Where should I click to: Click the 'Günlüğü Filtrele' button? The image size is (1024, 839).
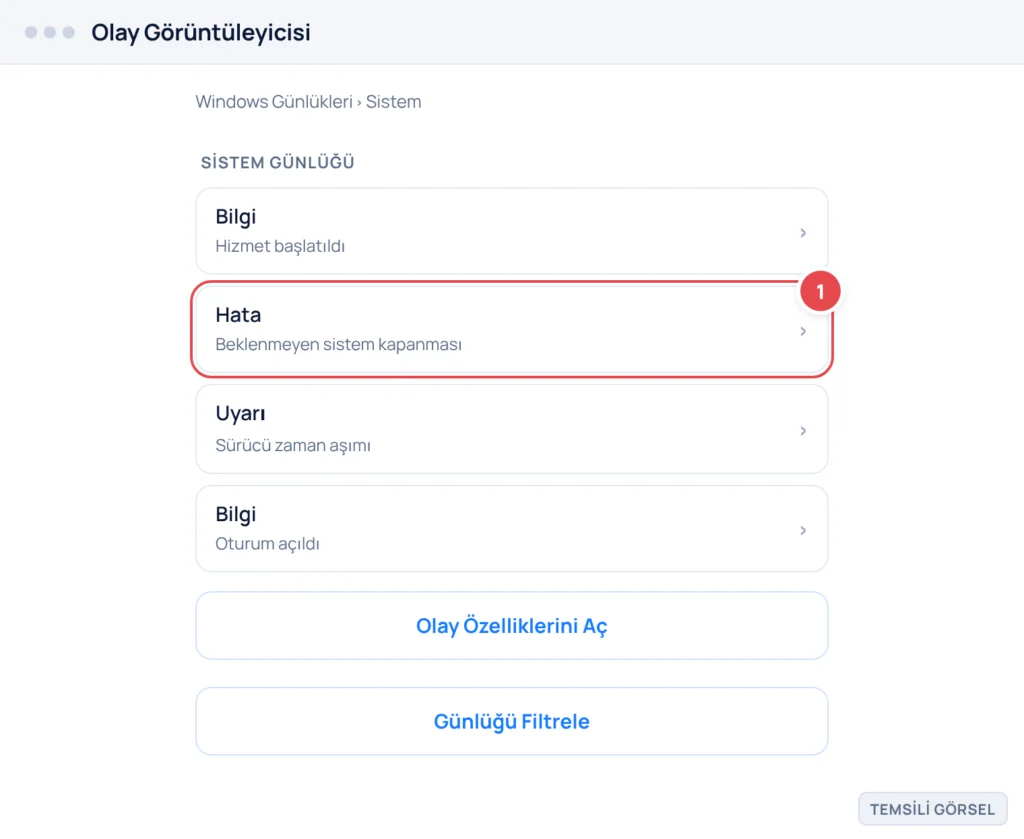pyautogui.click(x=511, y=721)
